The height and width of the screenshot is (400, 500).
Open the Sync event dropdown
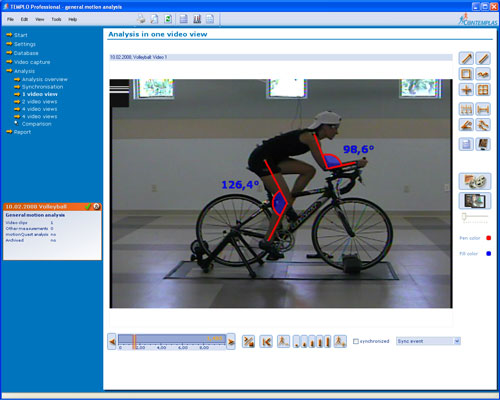(x=457, y=341)
